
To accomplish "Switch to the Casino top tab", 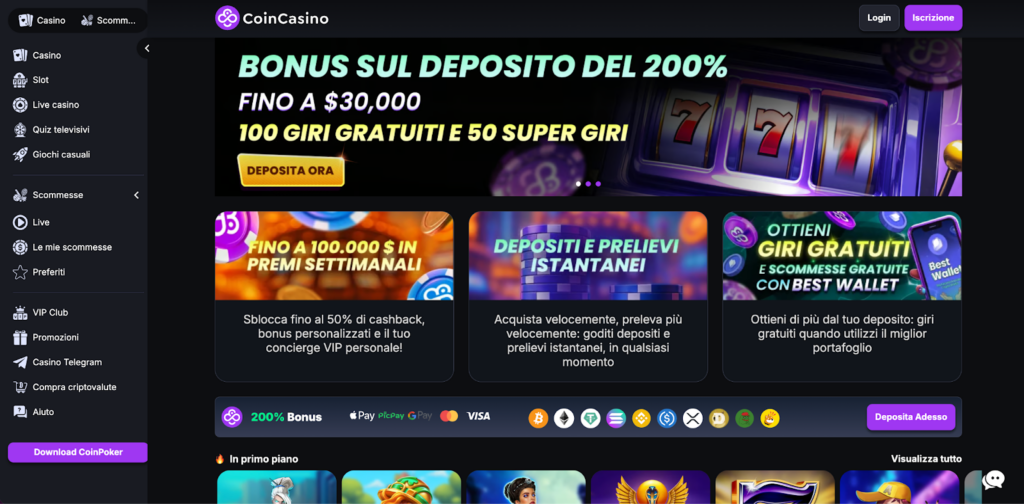I will (x=42, y=20).
